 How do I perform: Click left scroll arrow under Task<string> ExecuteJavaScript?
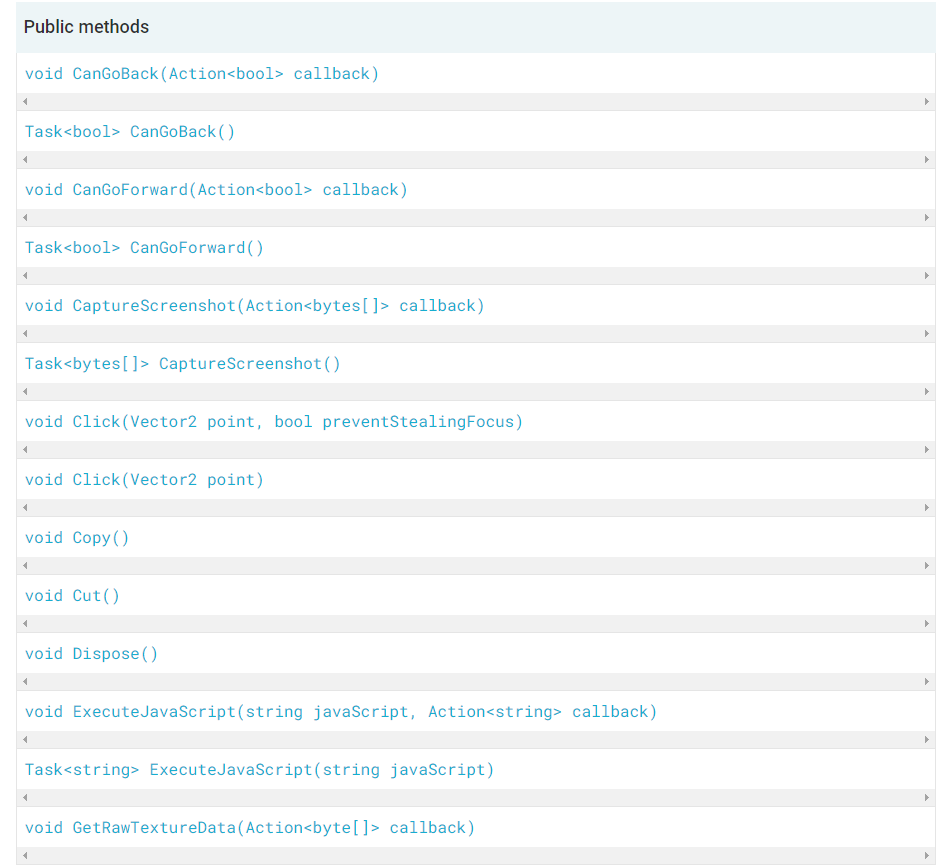click(x=25, y=798)
